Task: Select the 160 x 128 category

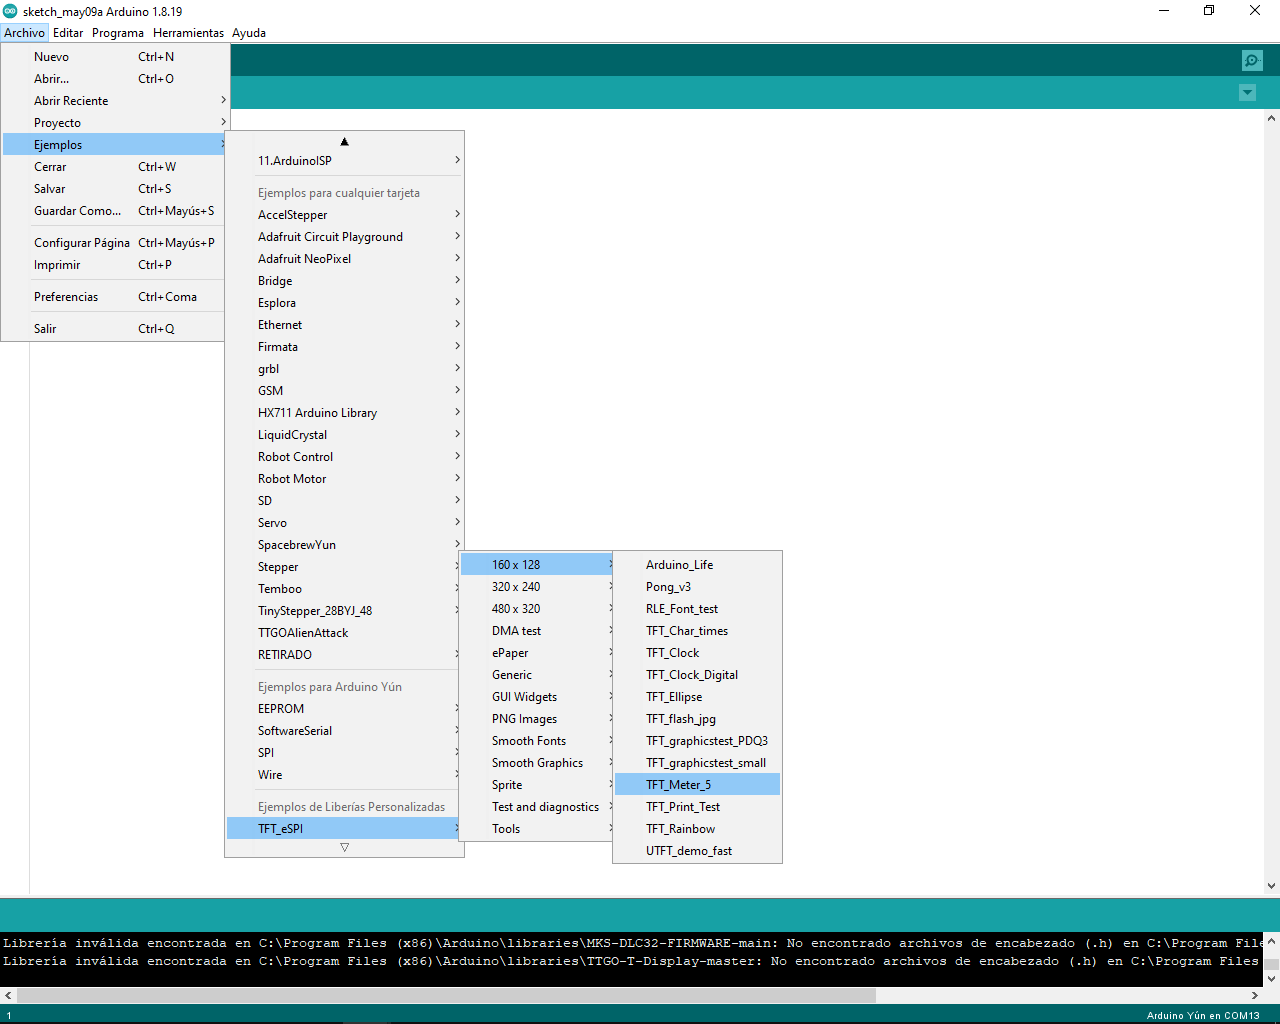Action: [537, 565]
